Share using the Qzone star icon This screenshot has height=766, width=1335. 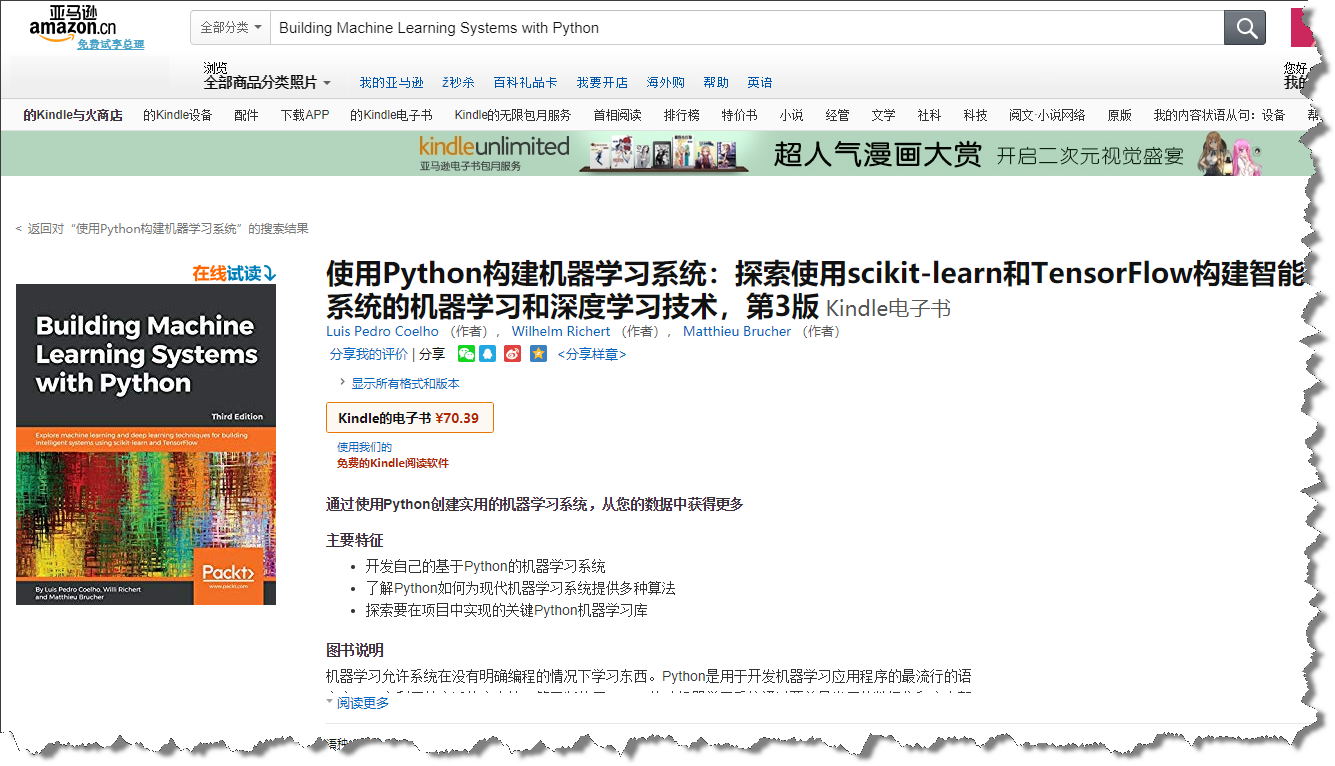click(538, 353)
